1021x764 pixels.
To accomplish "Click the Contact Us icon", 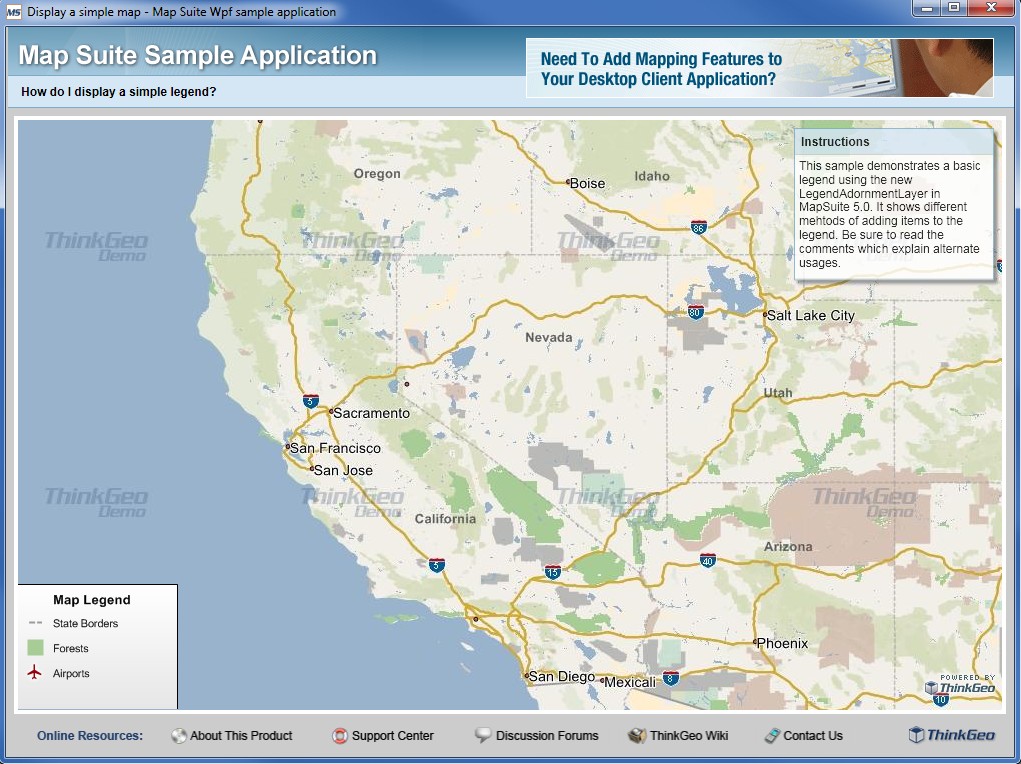I will (771, 736).
